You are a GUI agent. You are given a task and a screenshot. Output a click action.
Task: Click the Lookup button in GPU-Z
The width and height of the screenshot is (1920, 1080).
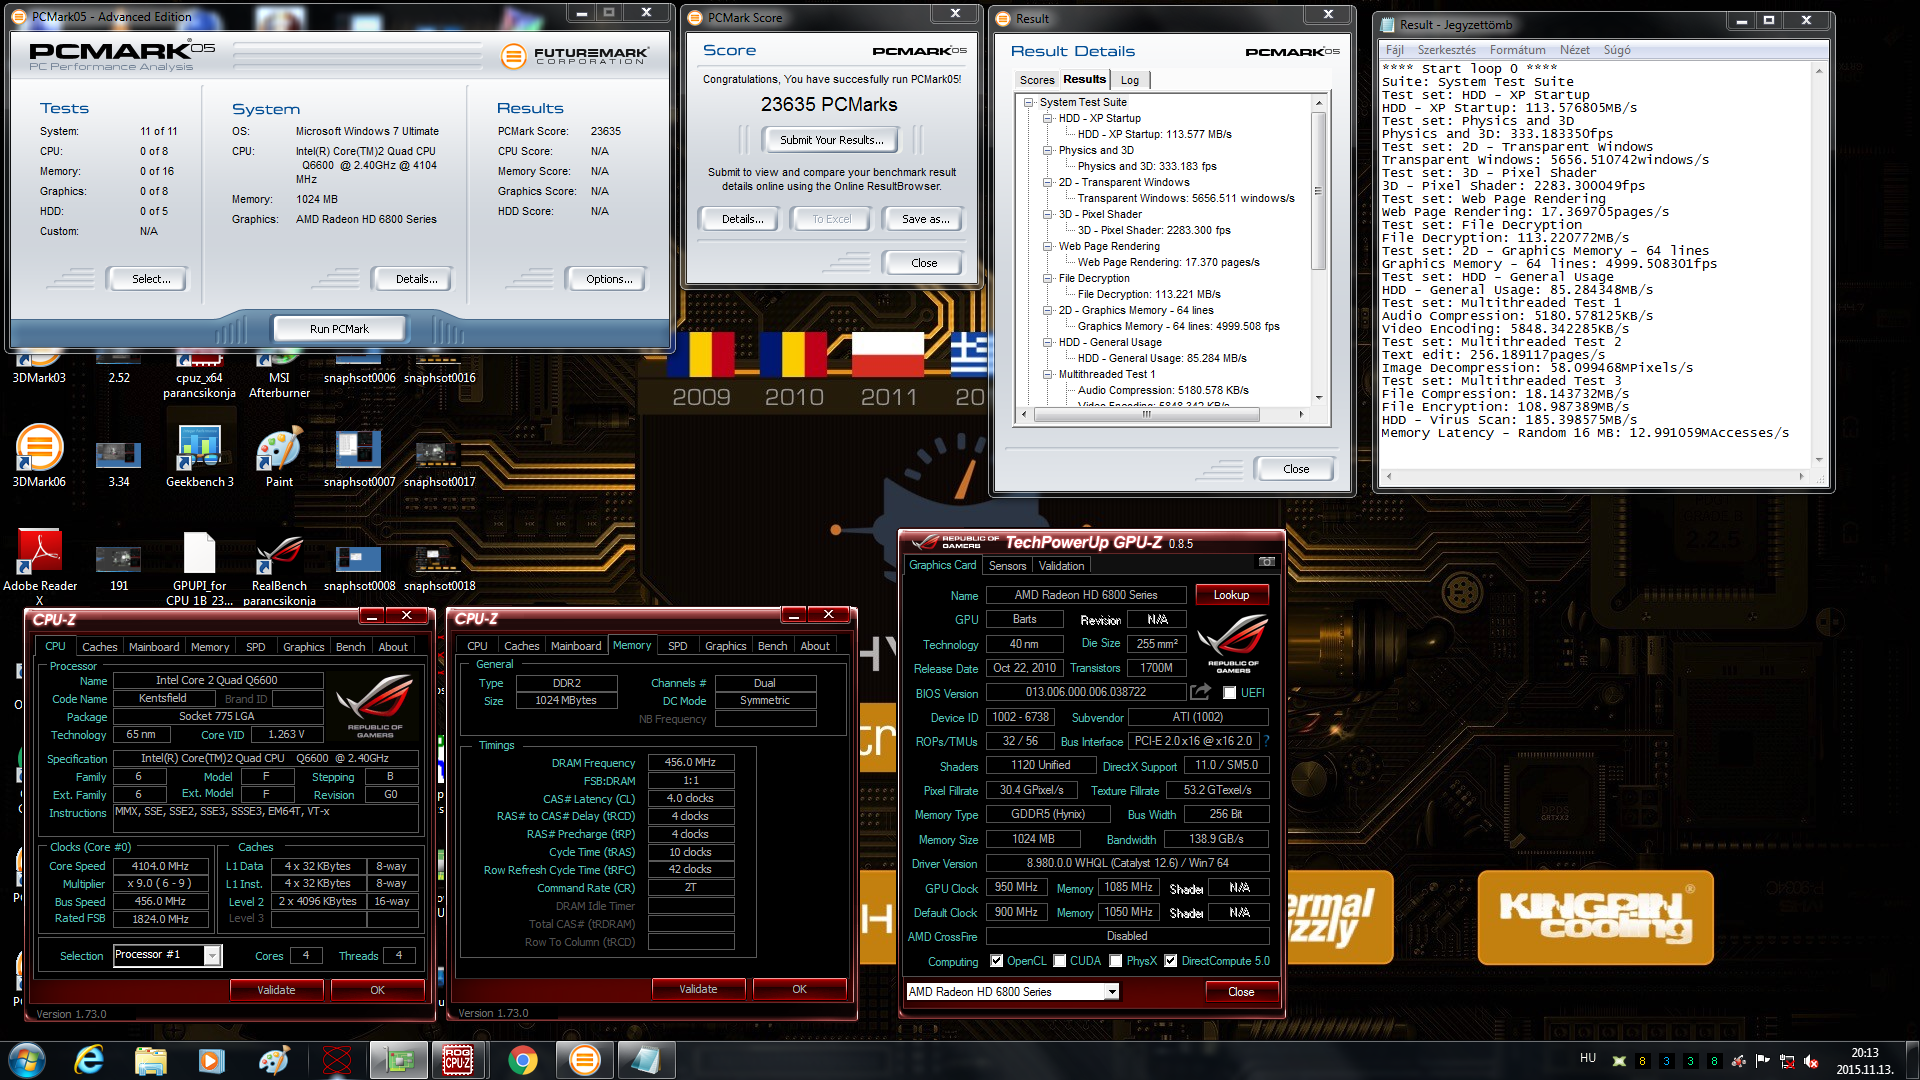tap(1231, 595)
